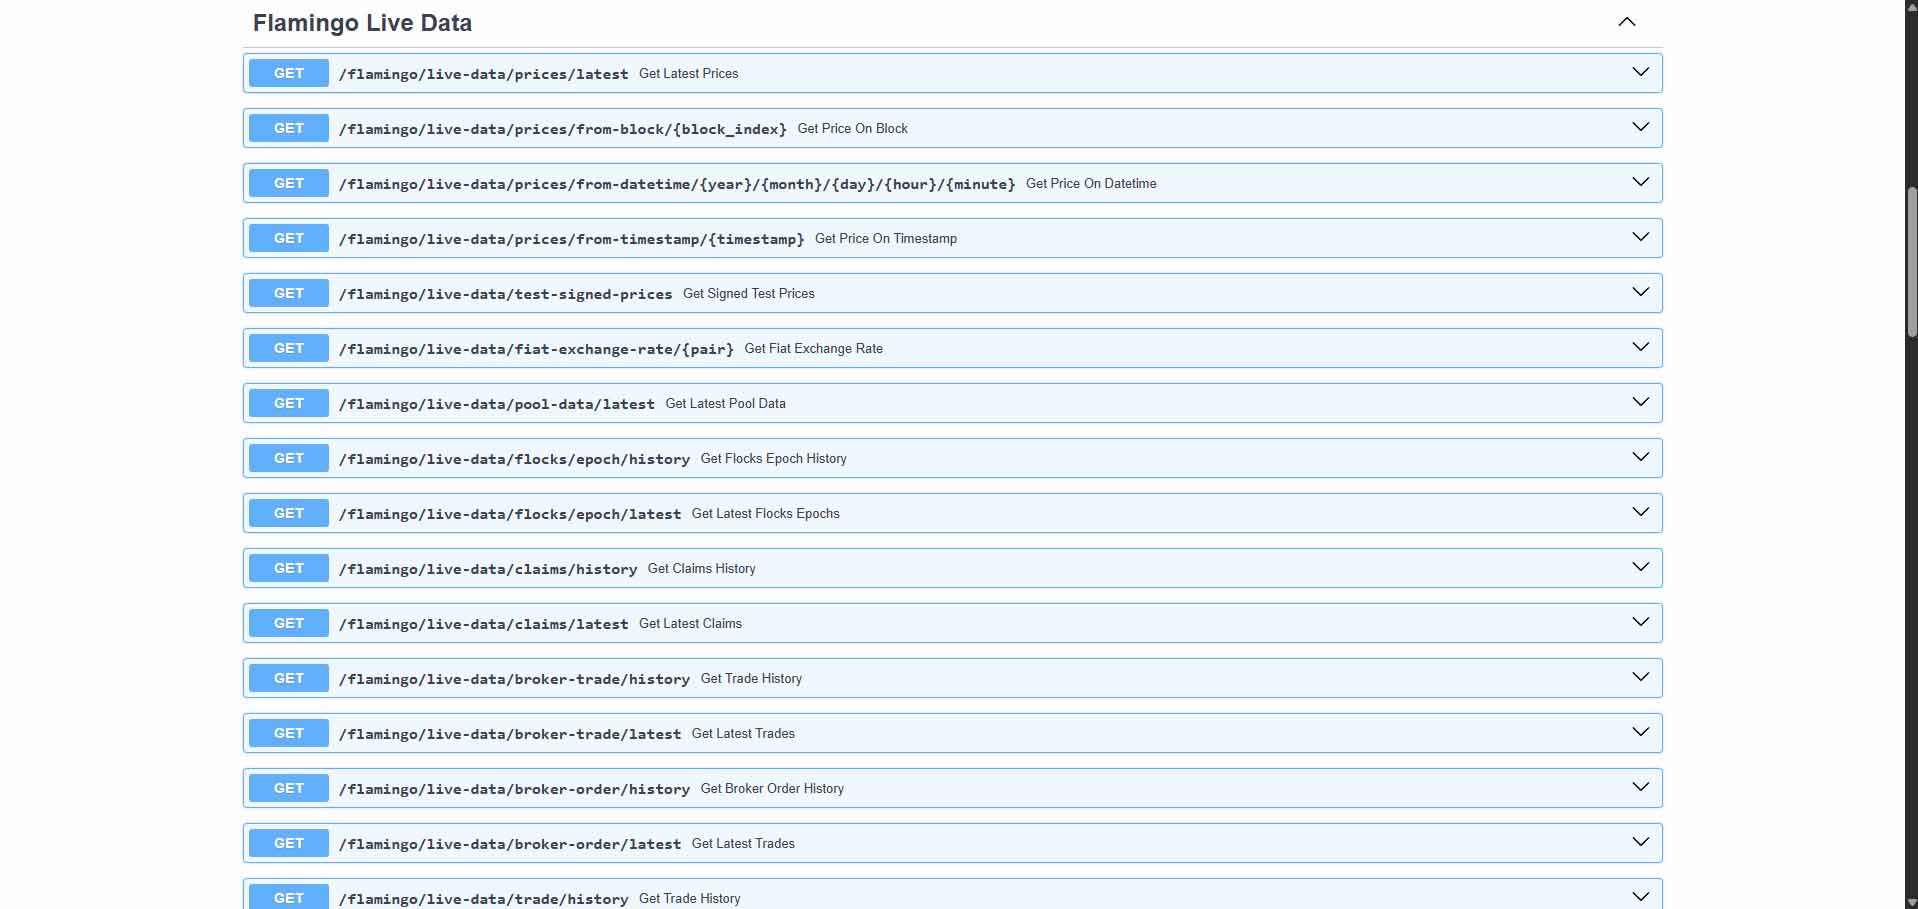Open the /flamingo/live-data/claims/latest path

[483, 624]
